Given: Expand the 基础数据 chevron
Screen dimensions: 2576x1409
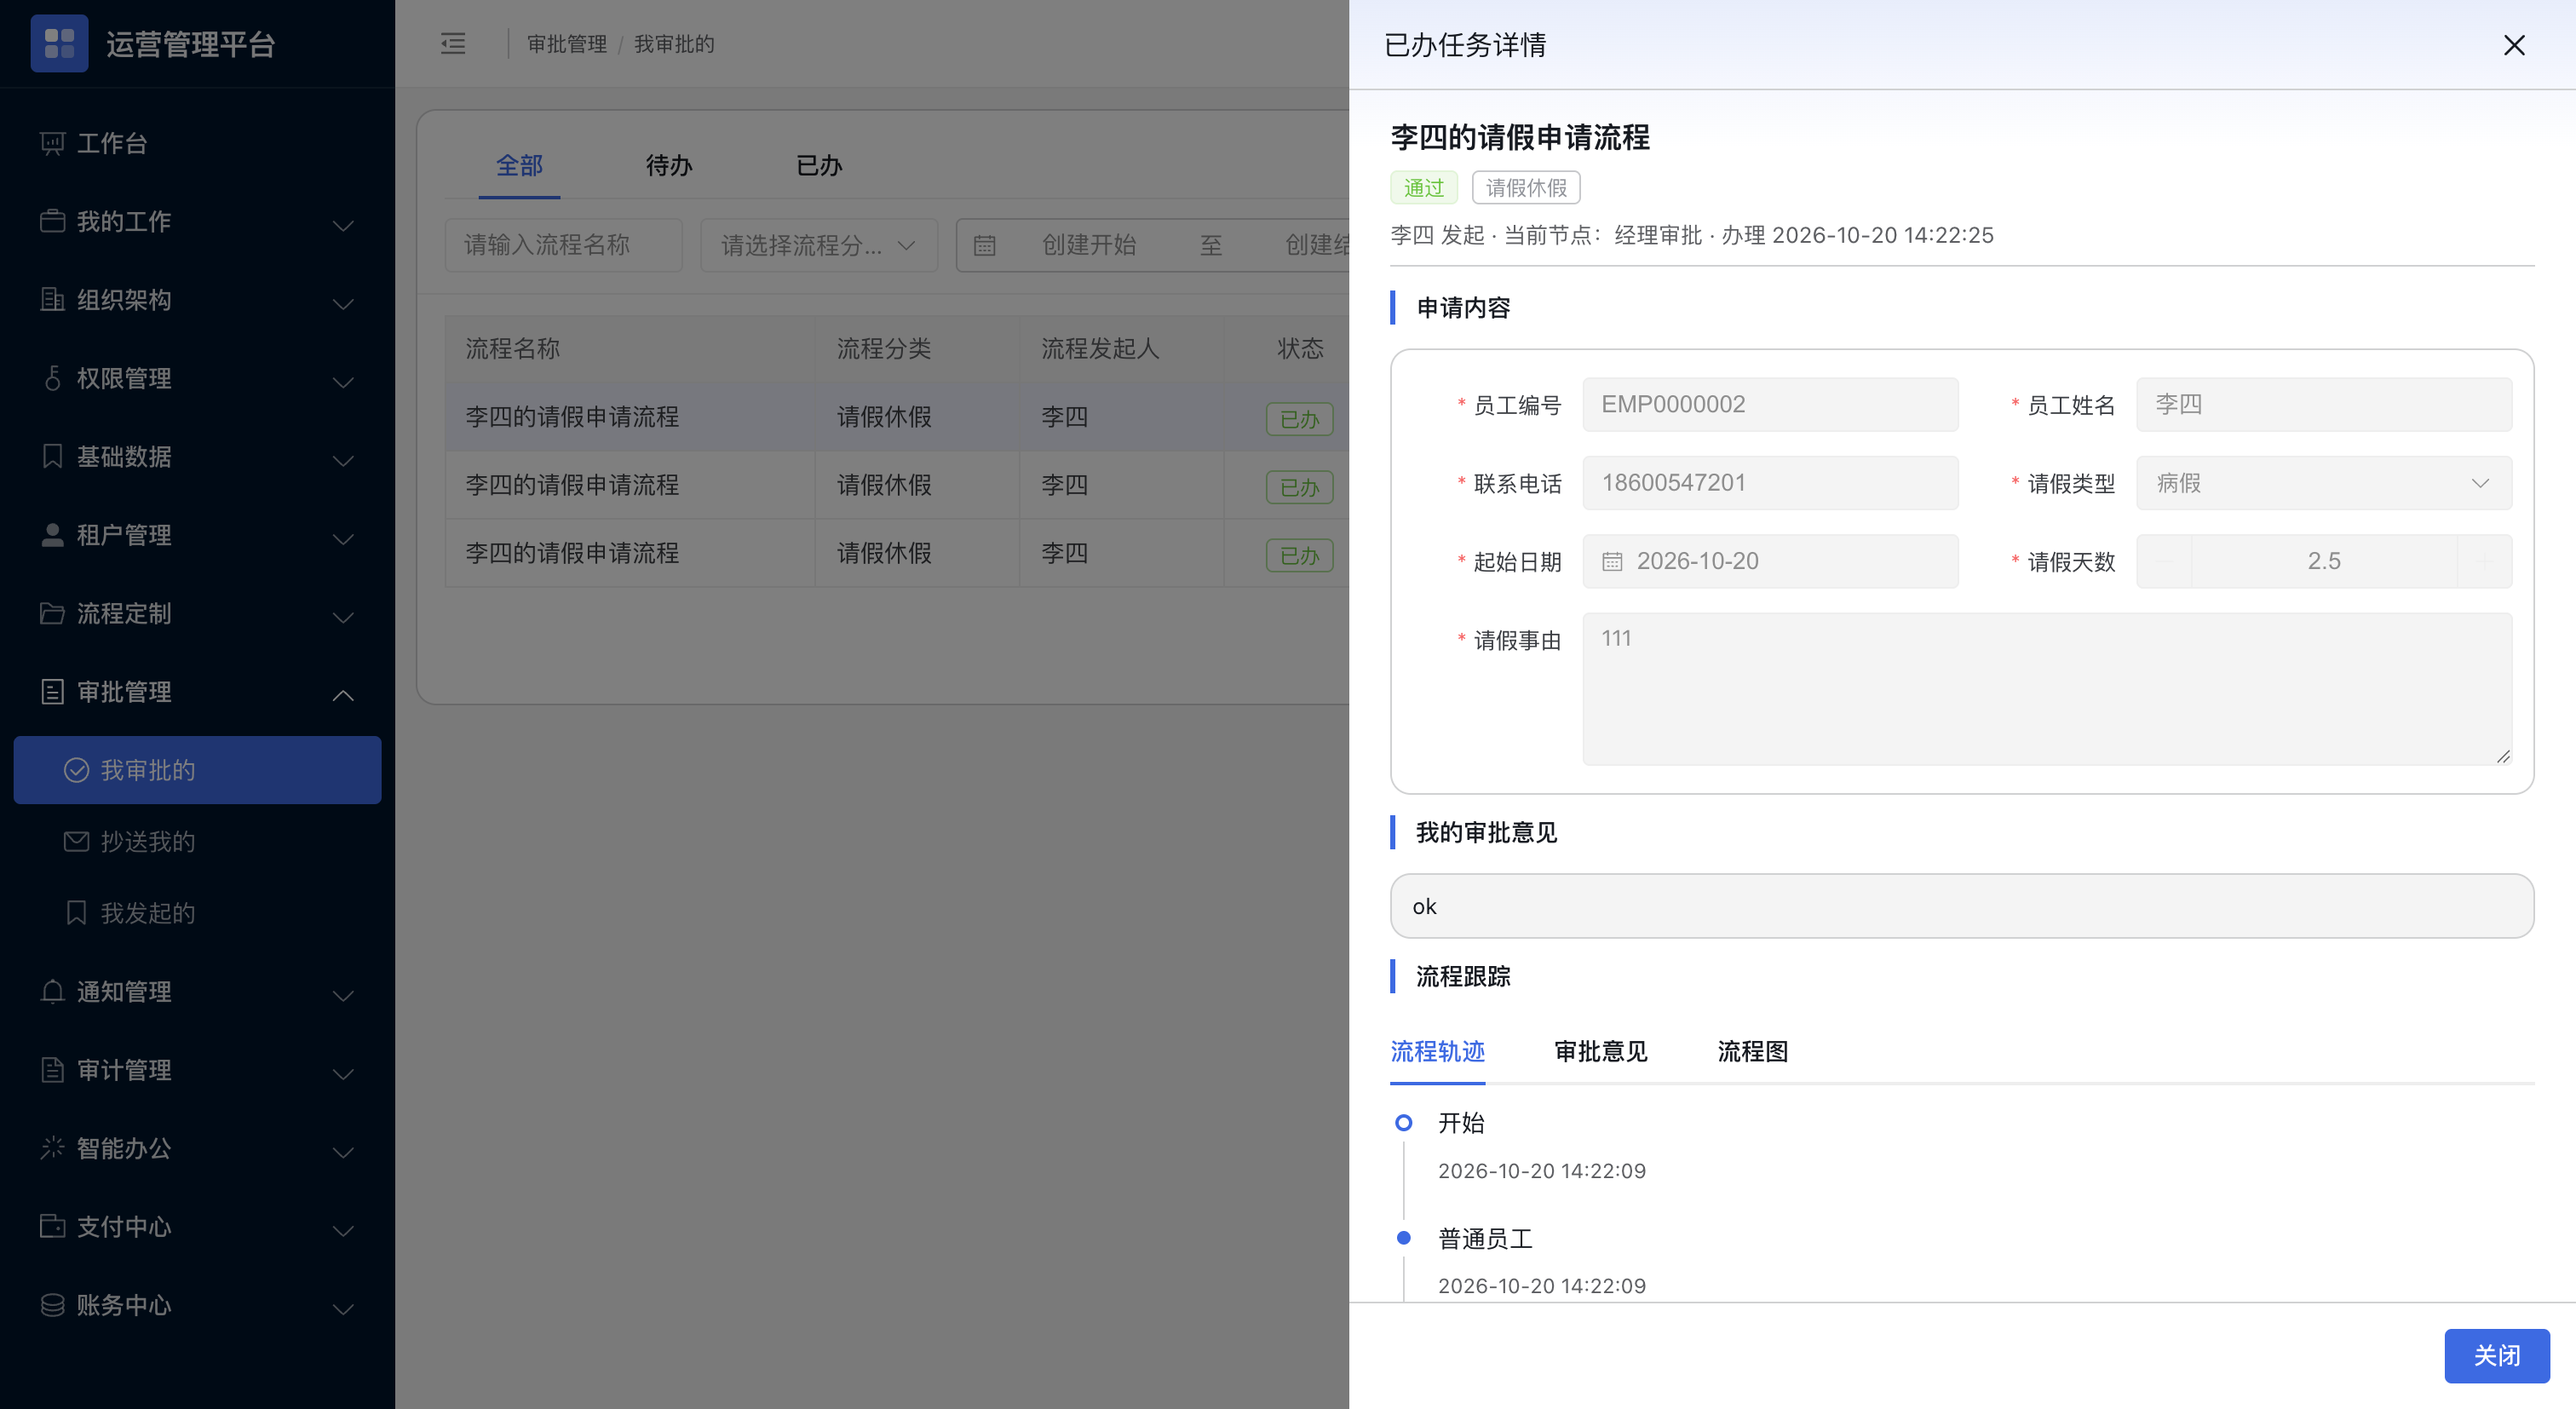Looking at the screenshot, I should tap(343, 459).
